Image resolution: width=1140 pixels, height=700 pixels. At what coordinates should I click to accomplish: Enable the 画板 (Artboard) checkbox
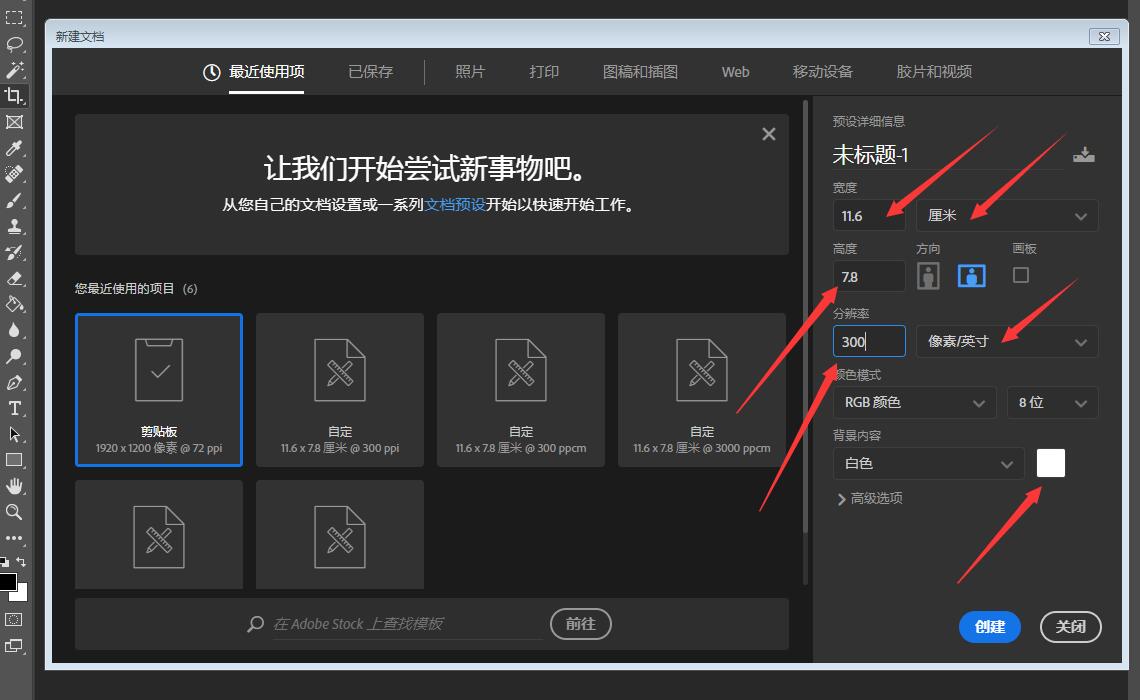pos(1021,275)
